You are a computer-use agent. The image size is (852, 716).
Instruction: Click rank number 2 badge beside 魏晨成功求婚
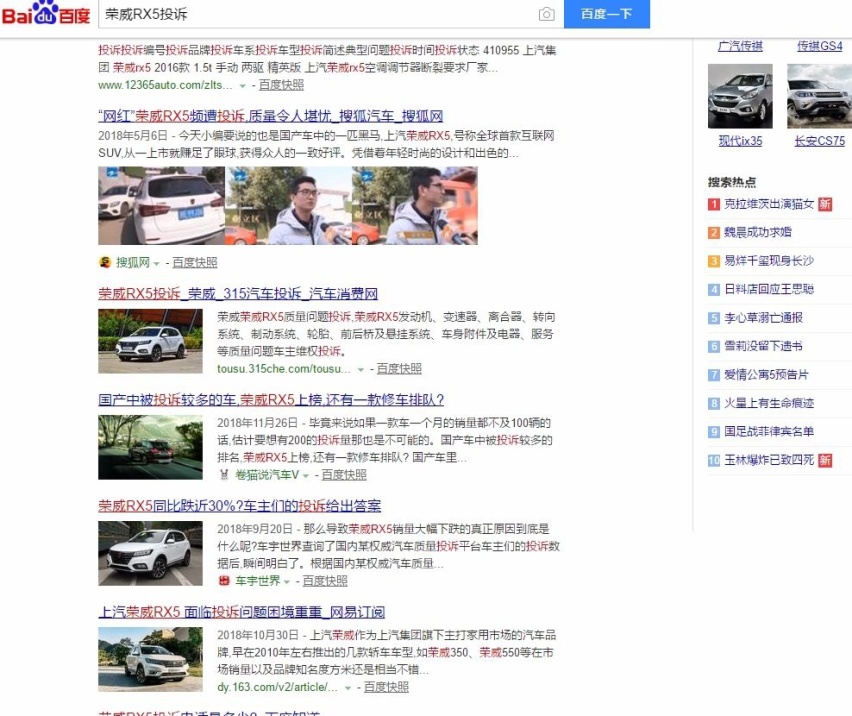point(714,233)
